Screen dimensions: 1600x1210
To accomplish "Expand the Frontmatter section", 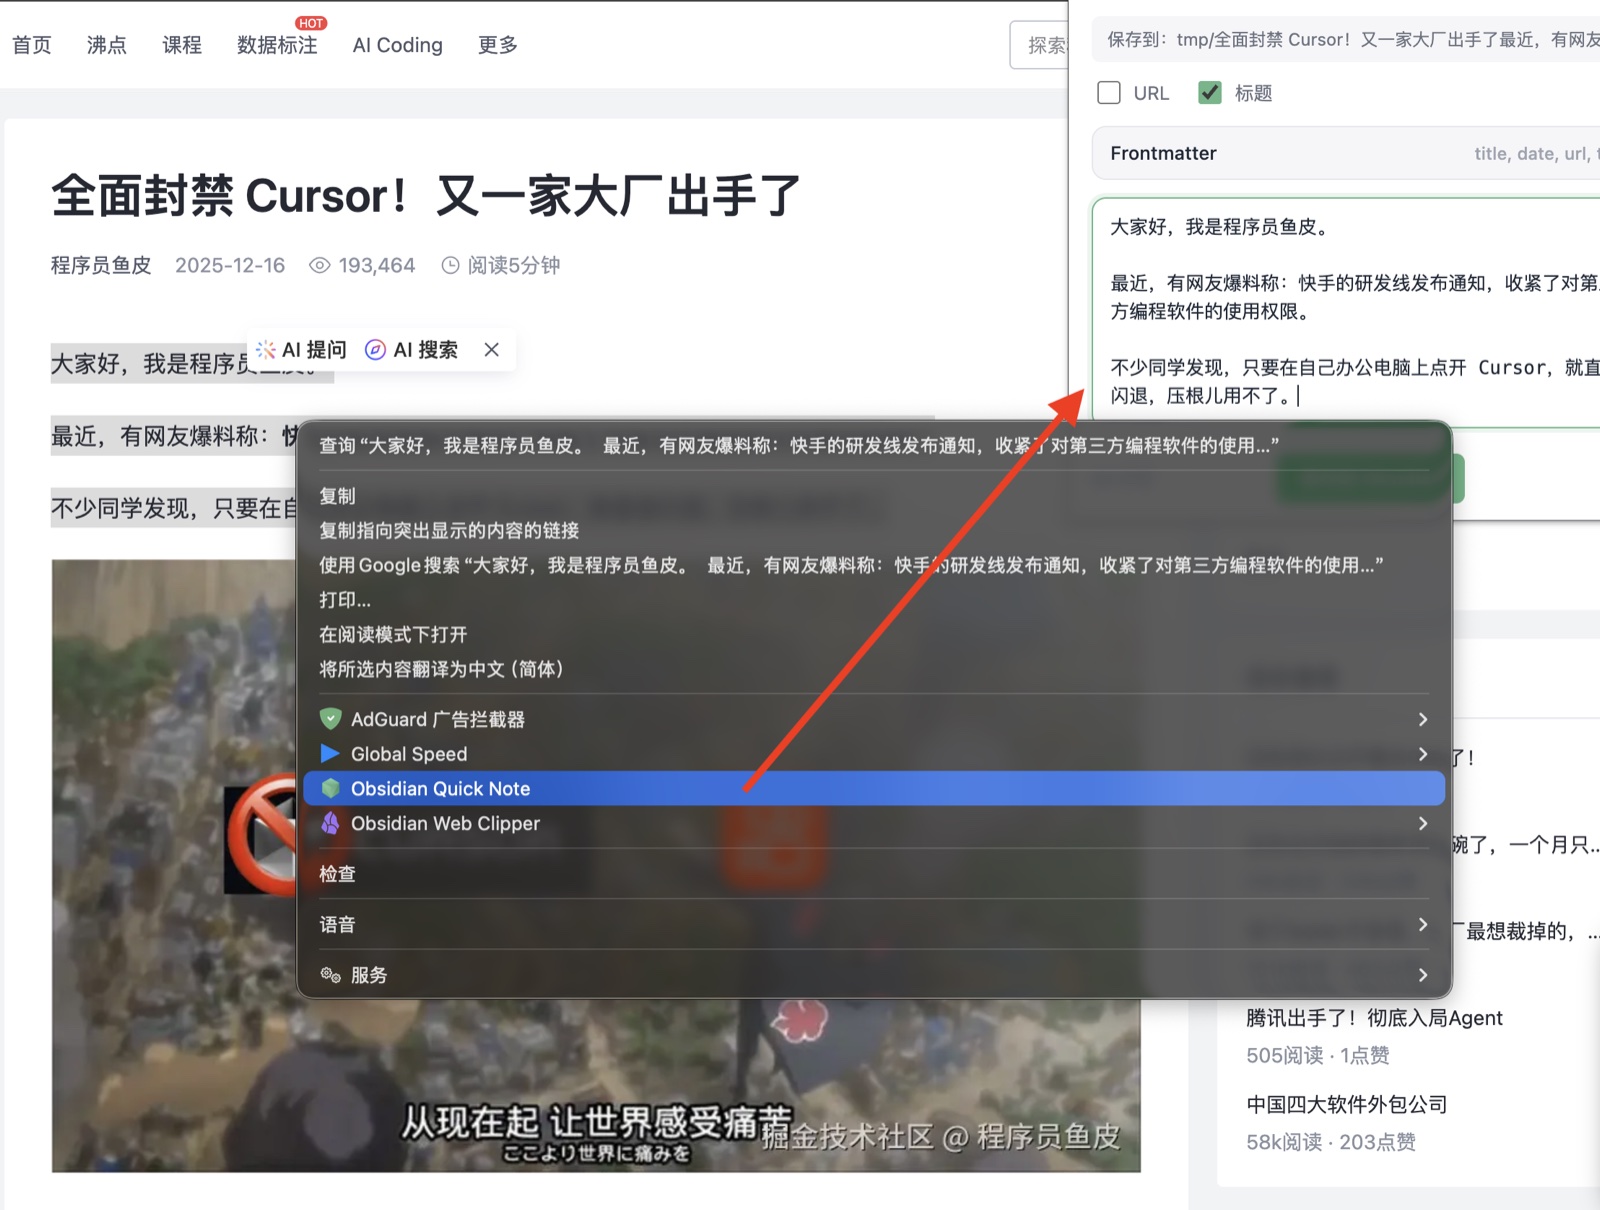I will 1346,153.
